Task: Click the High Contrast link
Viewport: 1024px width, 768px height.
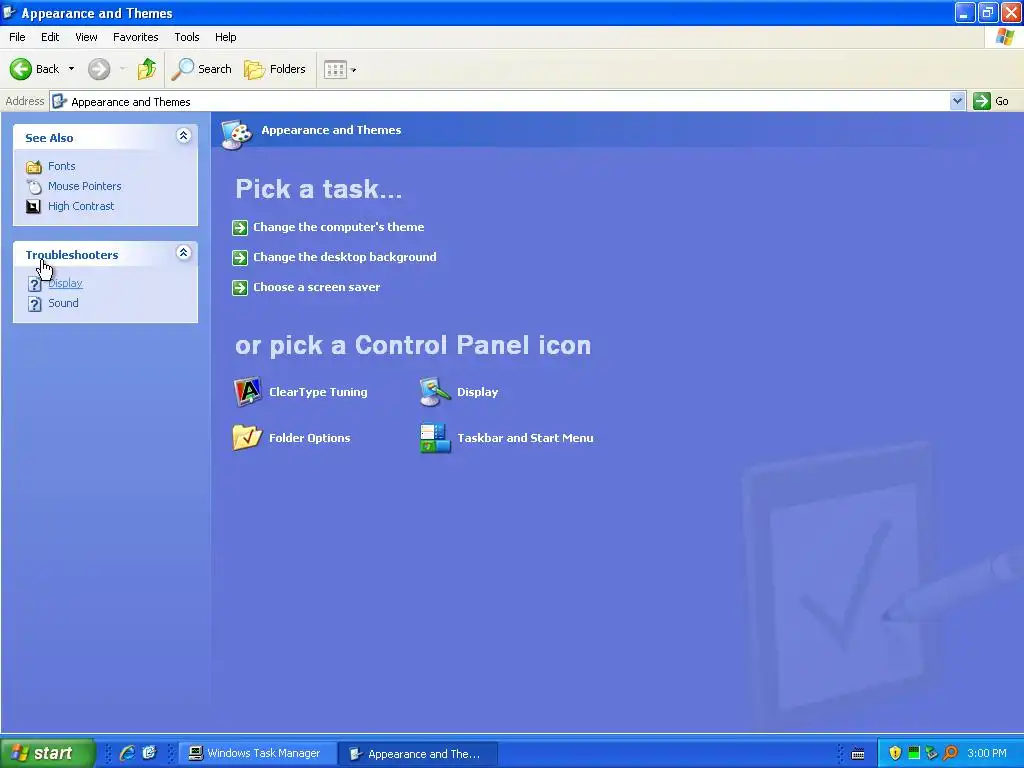Action: point(81,206)
